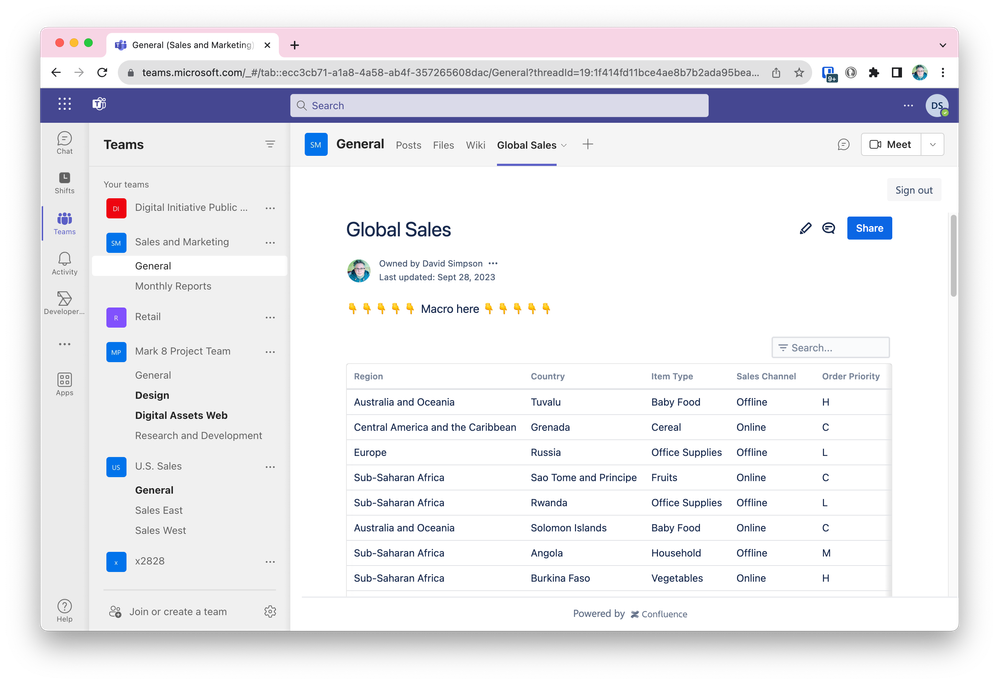The width and height of the screenshot is (999, 684).
Task: Open browser extensions puzzle icon
Action: (873, 73)
